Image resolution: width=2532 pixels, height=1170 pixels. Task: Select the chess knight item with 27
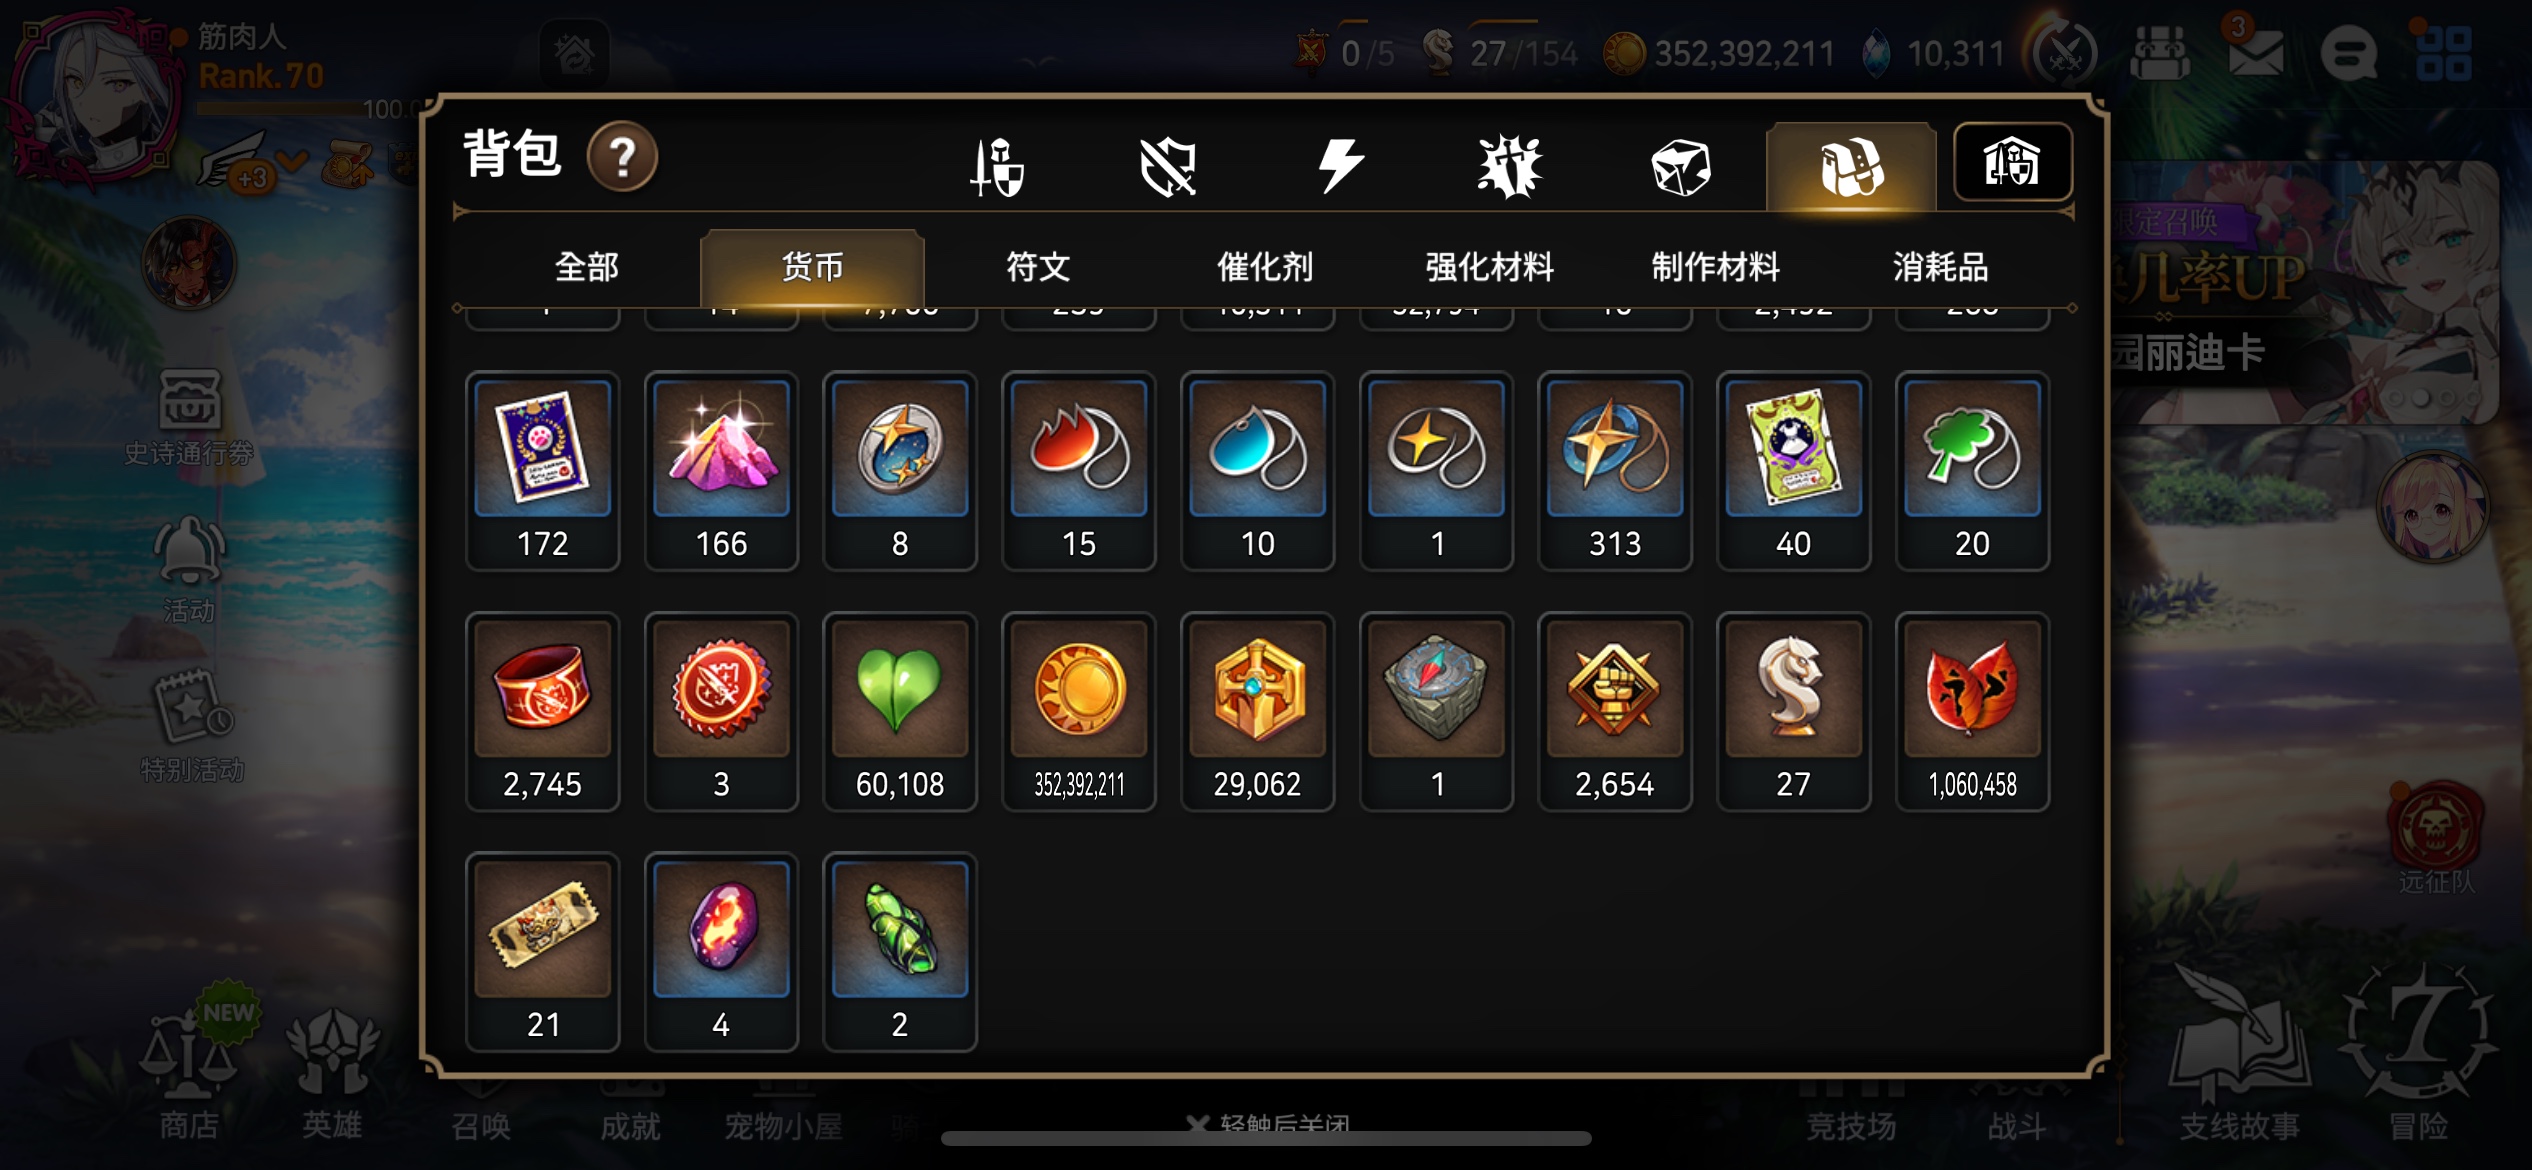tap(1793, 711)
